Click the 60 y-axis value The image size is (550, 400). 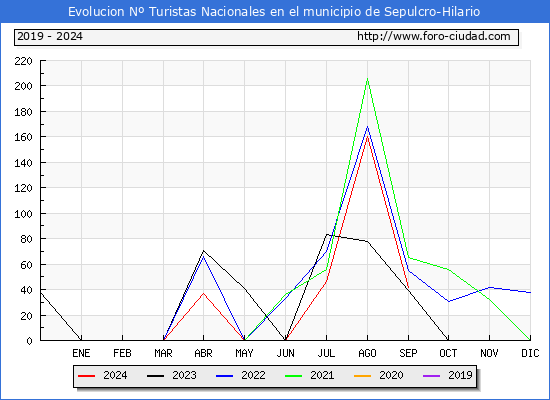(26, 265)
